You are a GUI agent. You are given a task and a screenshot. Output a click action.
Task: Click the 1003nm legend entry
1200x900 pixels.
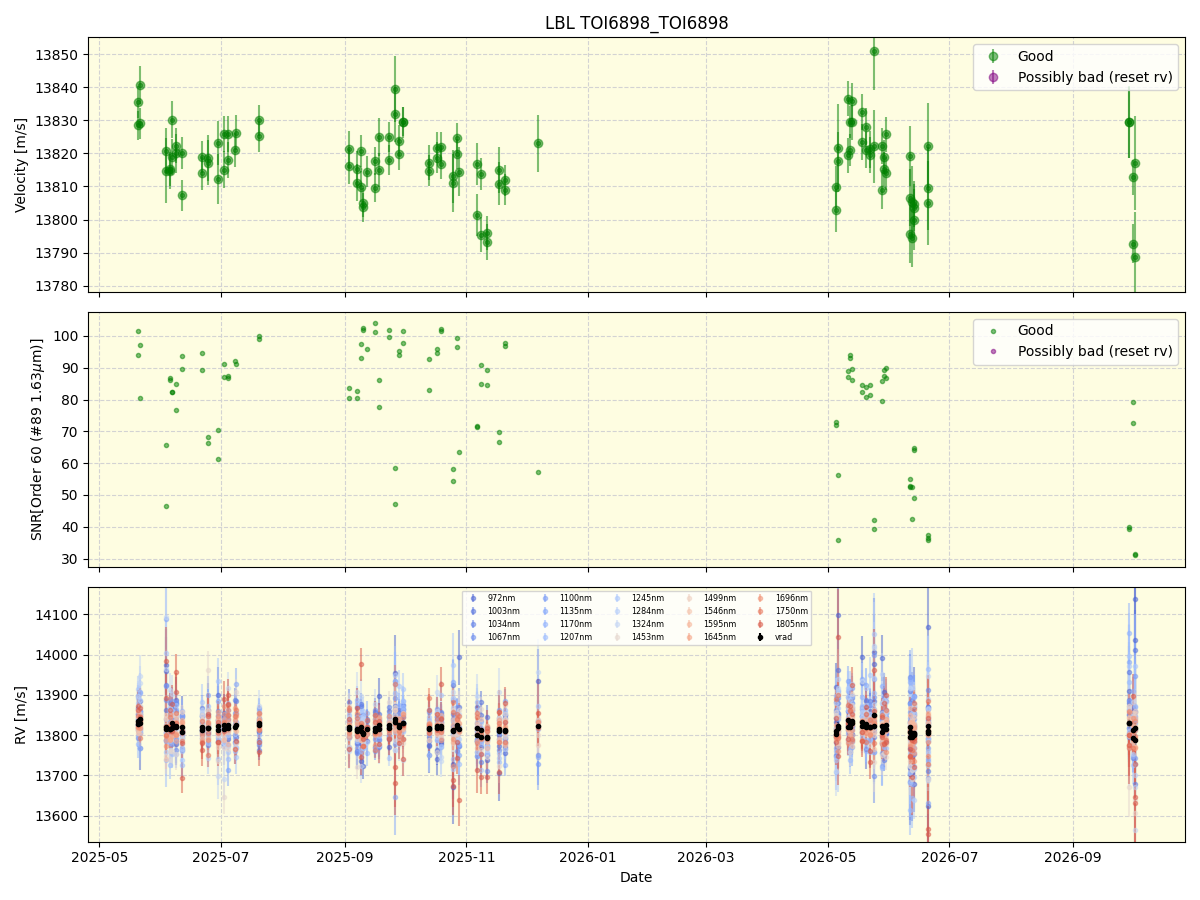pyautogui.click(x=503, y=611)
